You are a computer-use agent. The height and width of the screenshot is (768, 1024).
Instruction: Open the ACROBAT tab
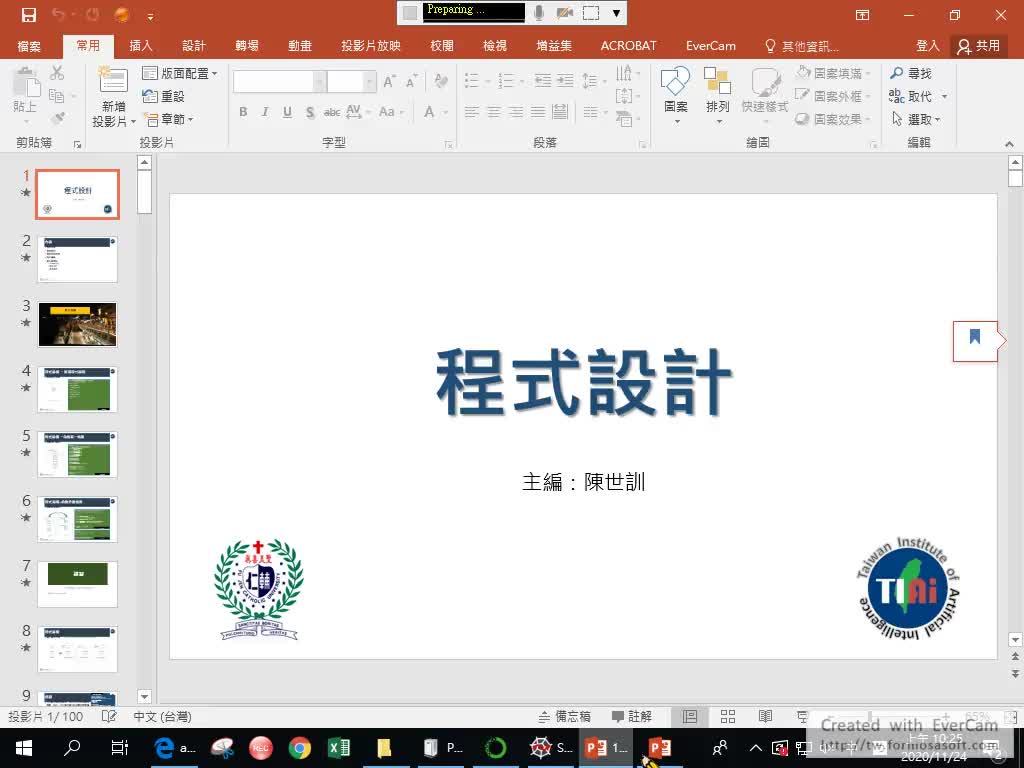tap(628, 46)
